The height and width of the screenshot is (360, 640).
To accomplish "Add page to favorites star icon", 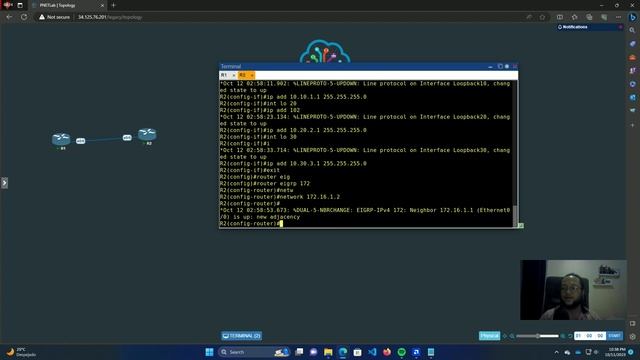I will [x=542, y=17].
